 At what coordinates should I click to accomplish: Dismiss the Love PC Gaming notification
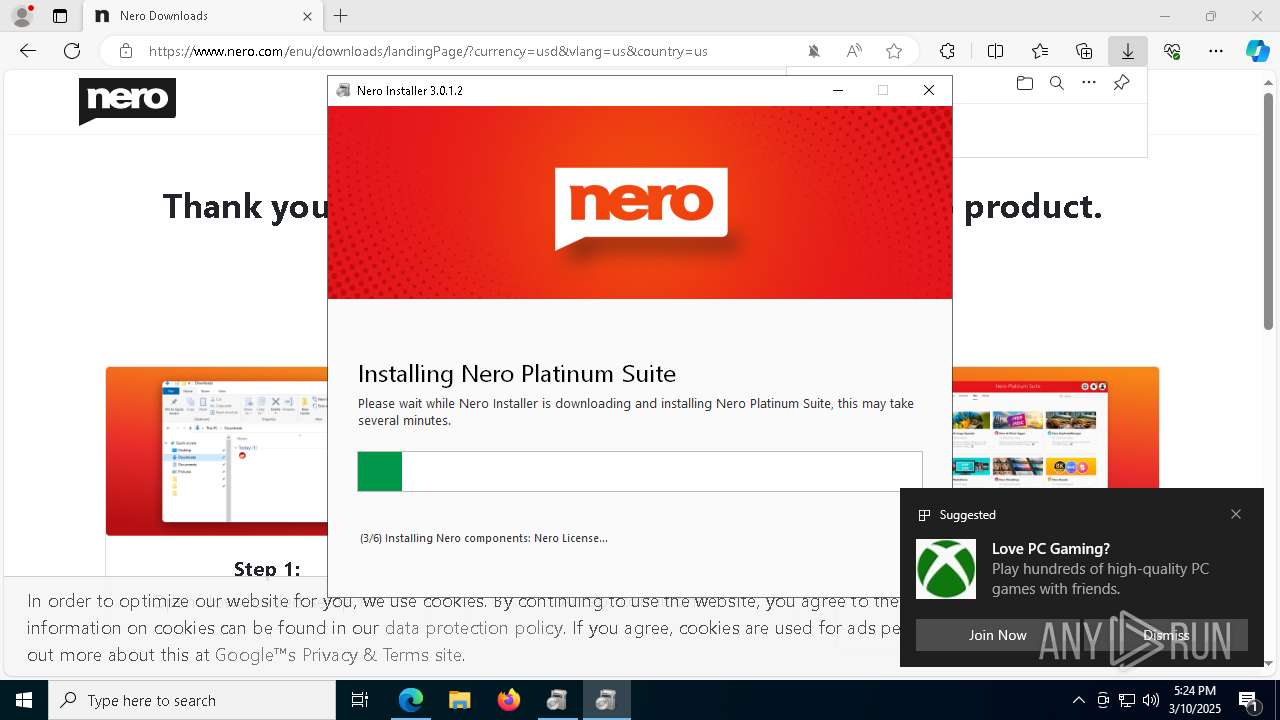[x=1166, y=635]
